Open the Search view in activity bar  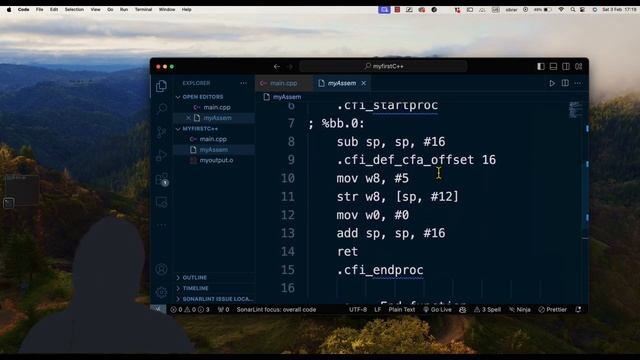[x=162, y=109]
